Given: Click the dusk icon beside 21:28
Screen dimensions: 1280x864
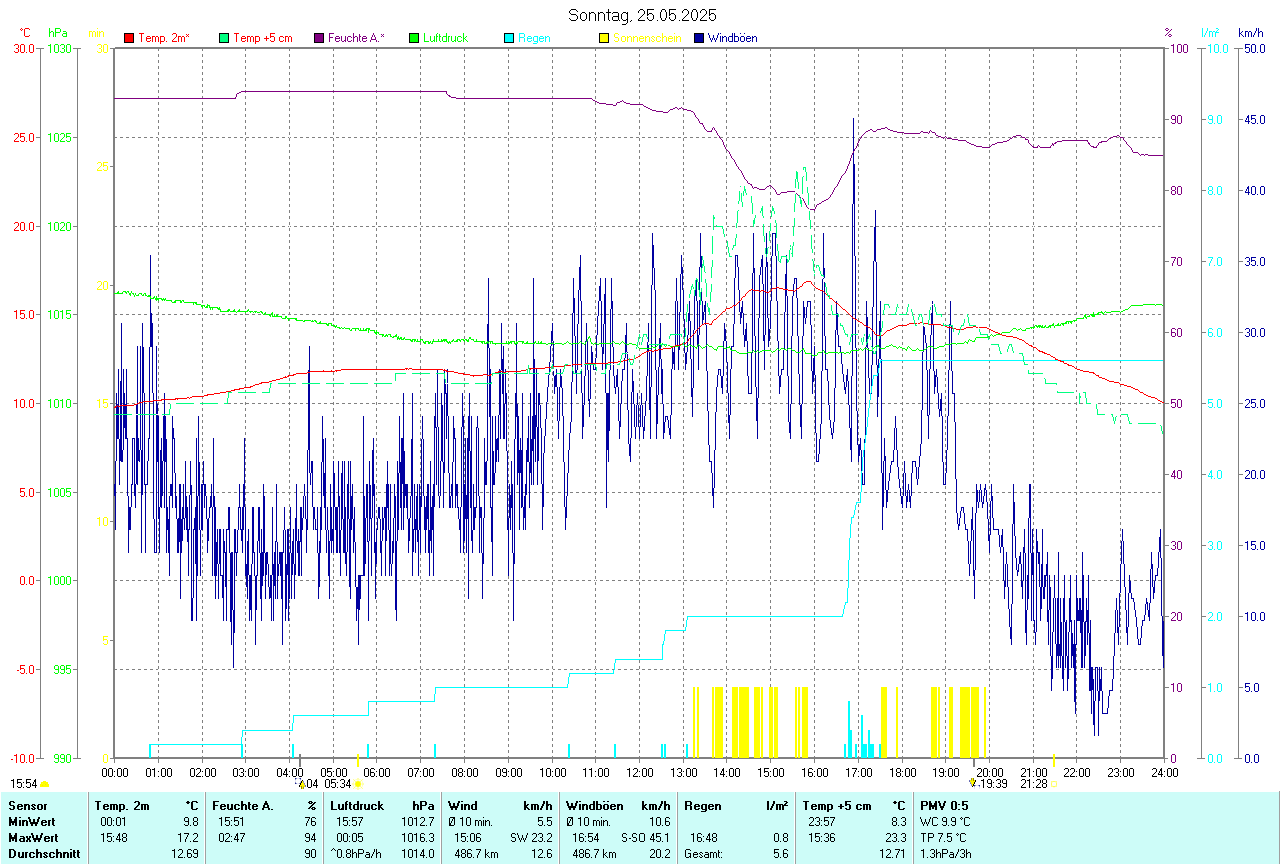Looking at the screenshot, I should click(x=1054, y=785).
